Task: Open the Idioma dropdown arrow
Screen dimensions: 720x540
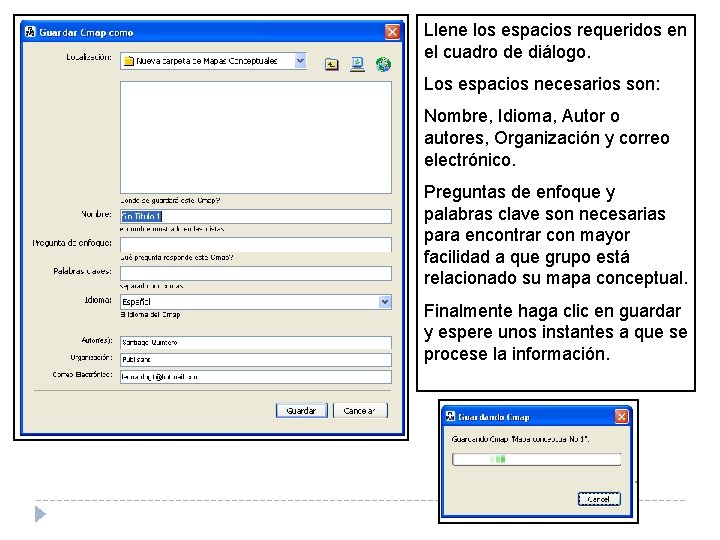Action: pyautogui.click(x=385, y=302)
